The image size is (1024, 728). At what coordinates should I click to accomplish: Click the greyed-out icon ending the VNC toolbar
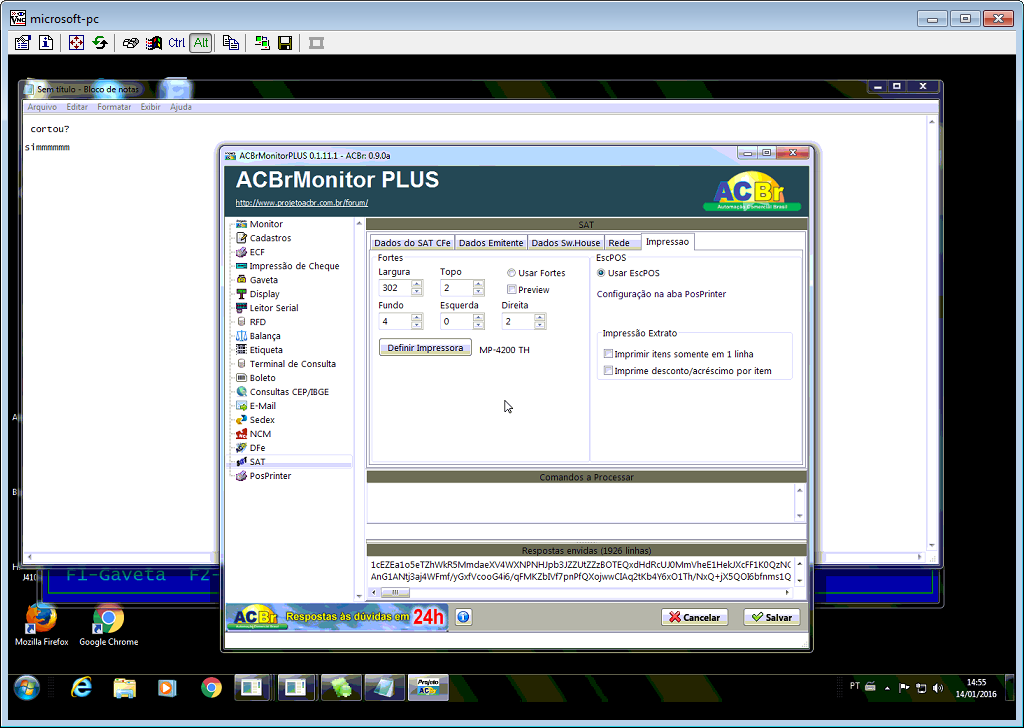[x=317, y=43]
